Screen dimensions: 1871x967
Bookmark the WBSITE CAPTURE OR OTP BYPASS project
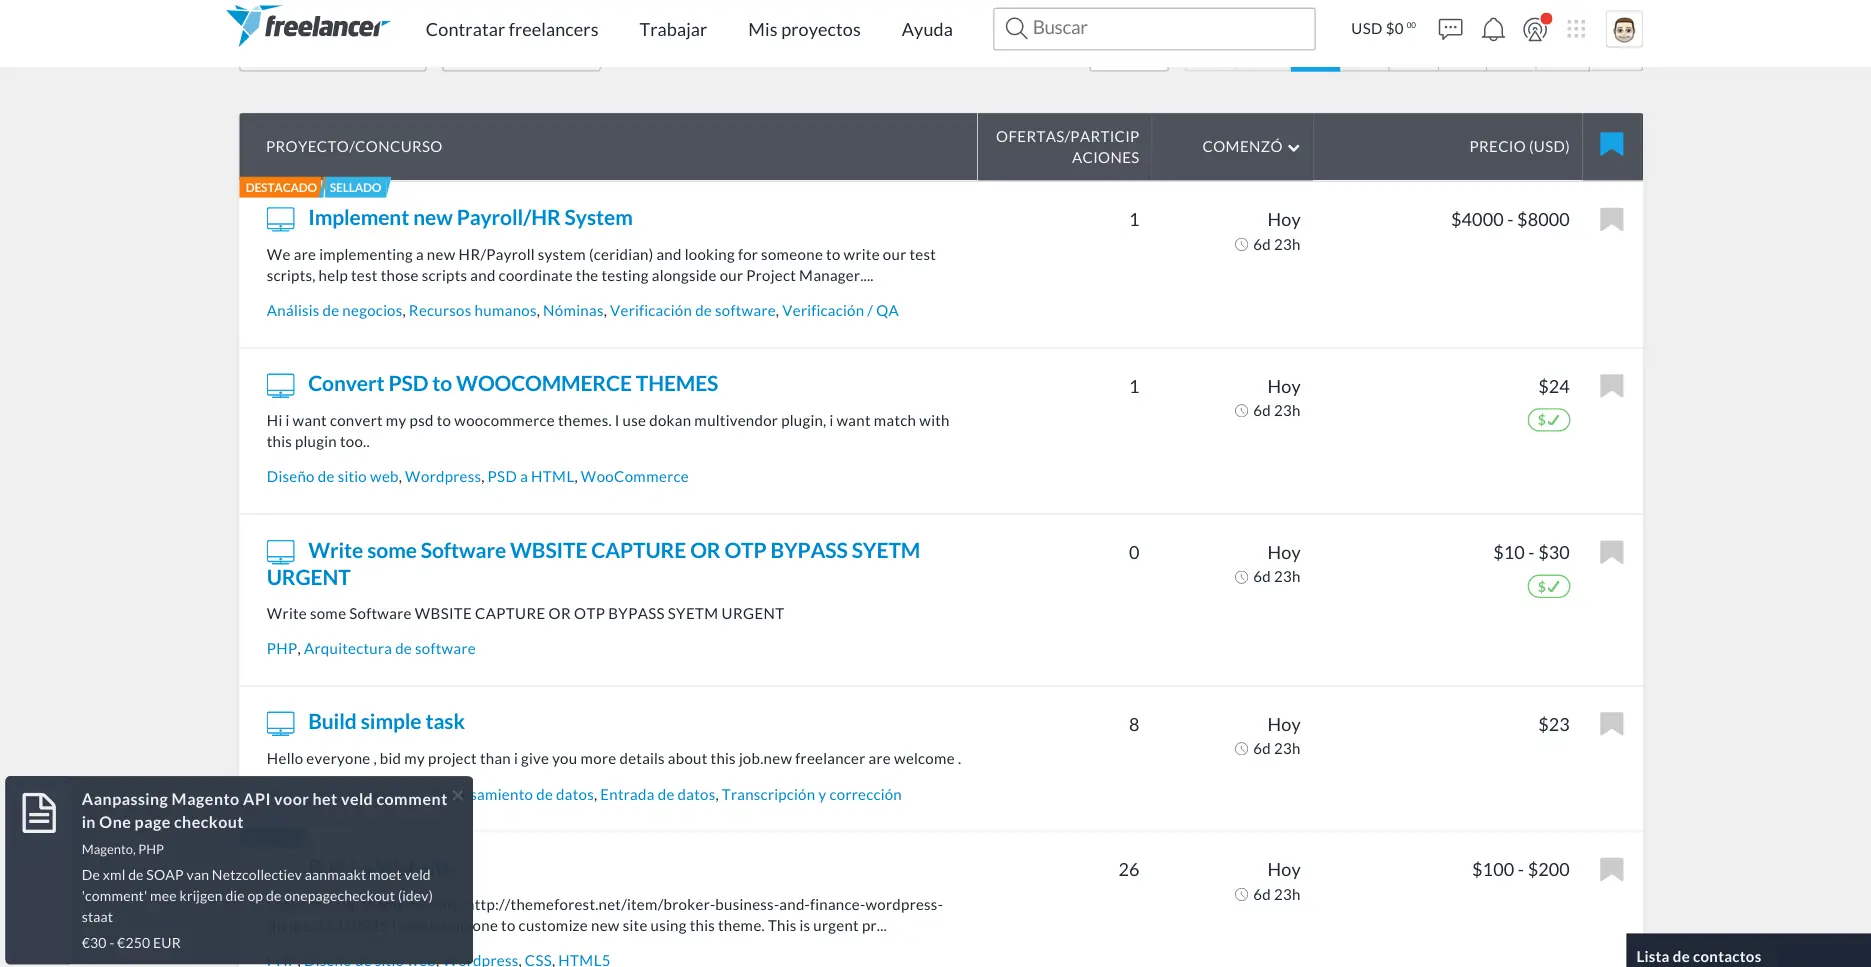[x=1612, y=552]
